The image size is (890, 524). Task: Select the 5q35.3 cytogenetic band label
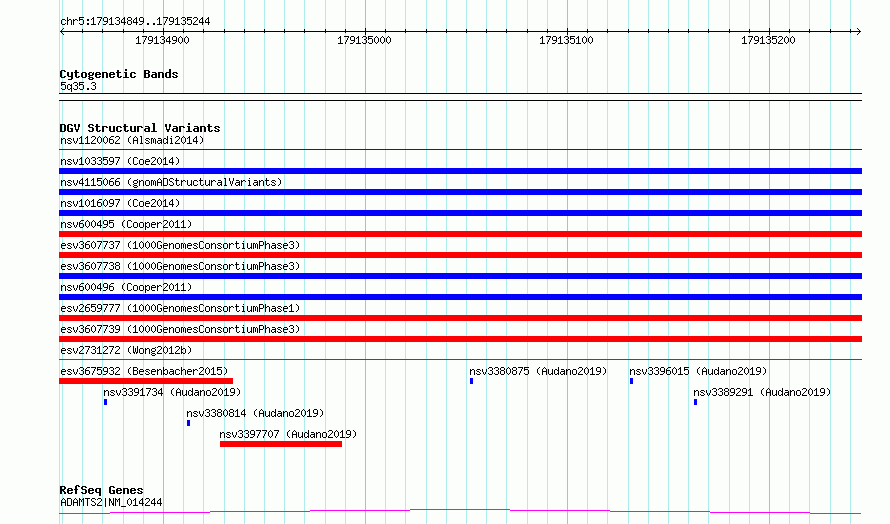pos(78,86)
